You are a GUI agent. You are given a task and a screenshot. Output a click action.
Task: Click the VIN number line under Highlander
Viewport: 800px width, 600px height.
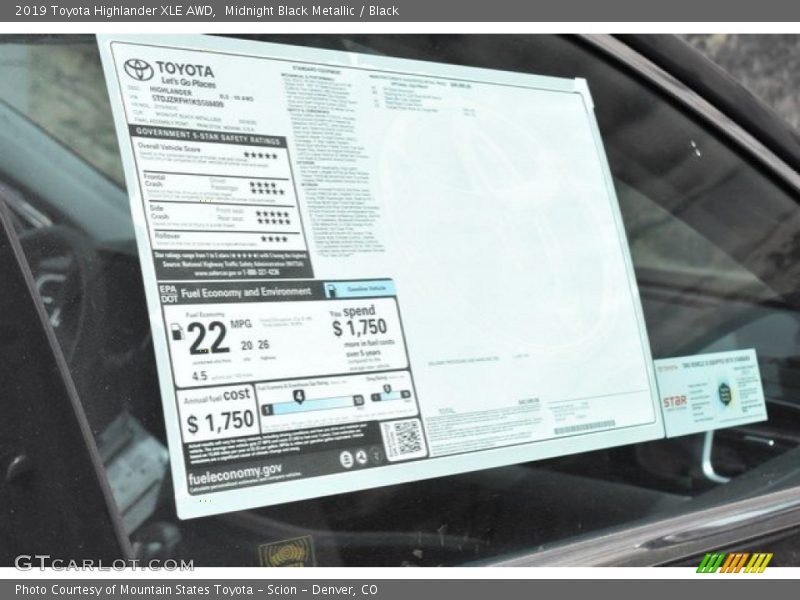click(x=187, y=101)
